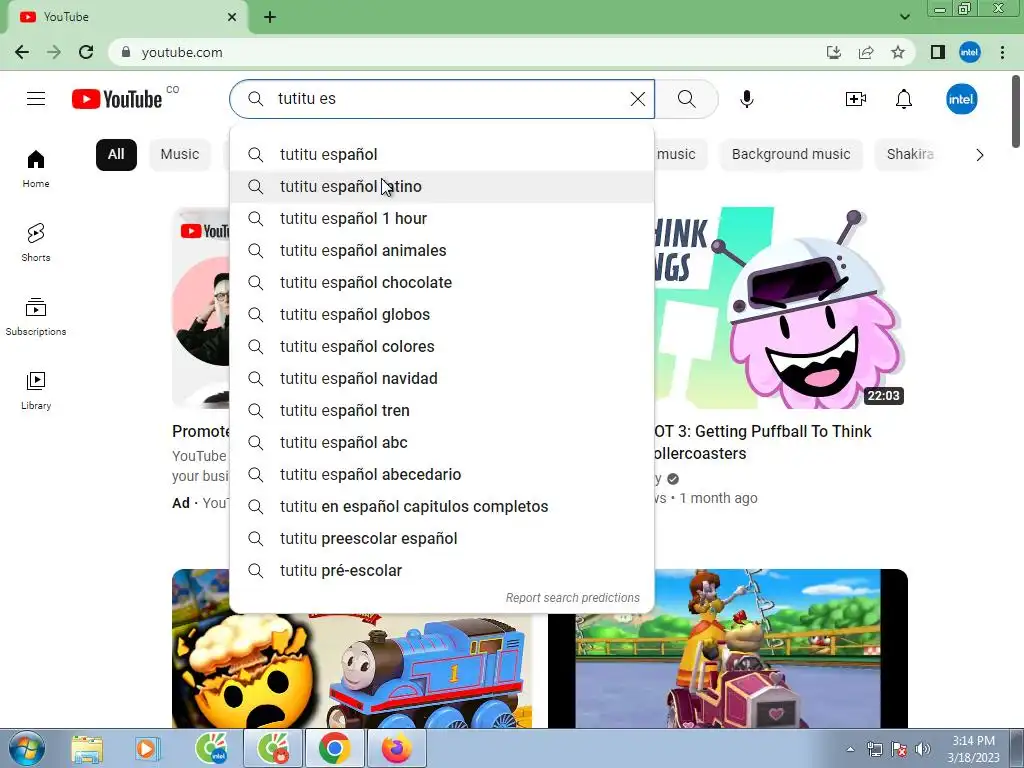Open File Explorer from the taskbar
Screen dimensions: 1024x768
pos(87,748)
